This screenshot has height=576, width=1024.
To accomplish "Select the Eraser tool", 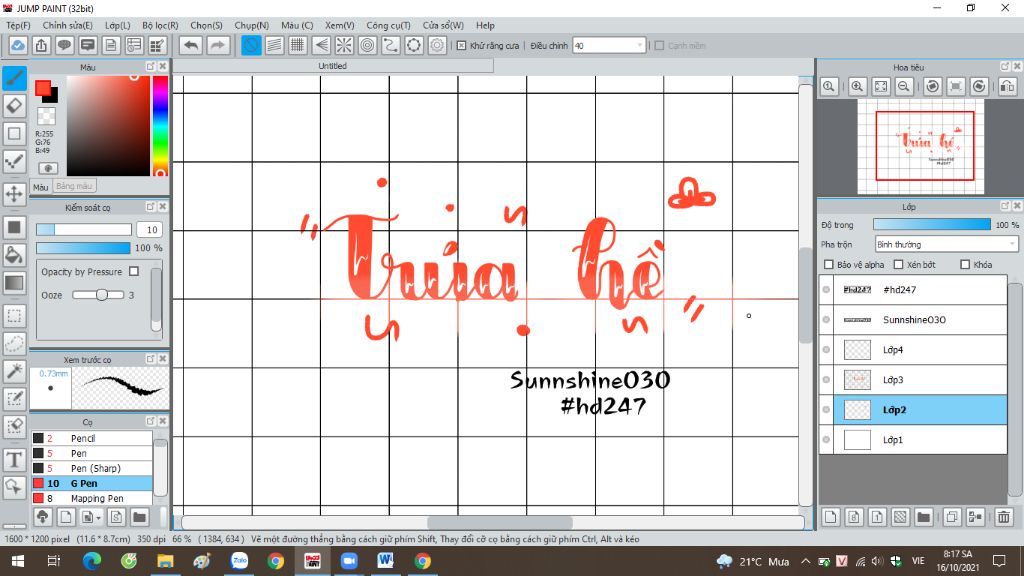I will coord(14,106).
